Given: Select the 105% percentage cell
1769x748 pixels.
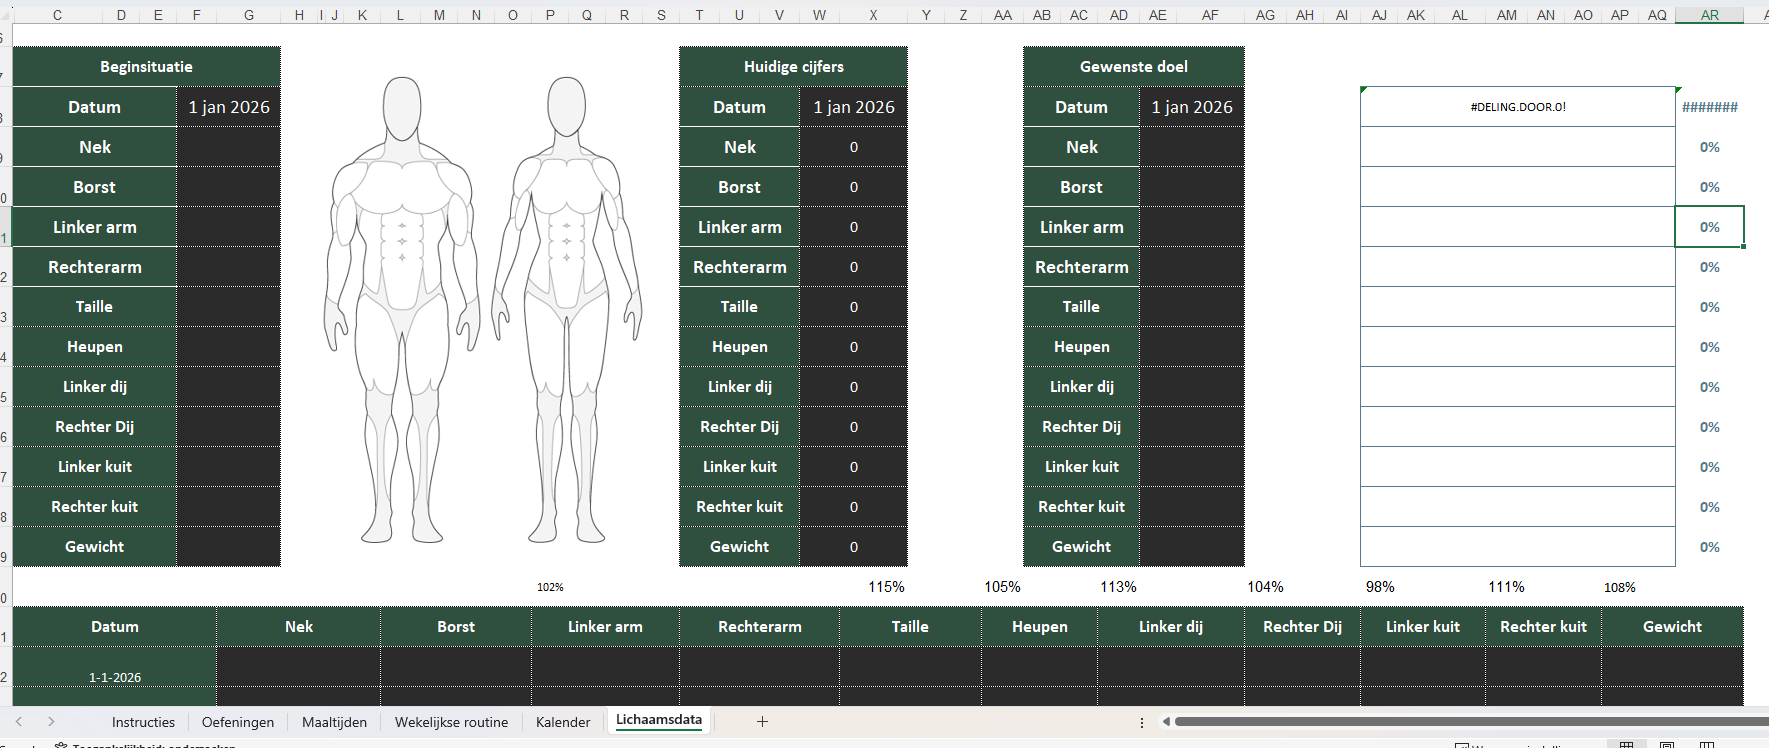Looking at the screenshot, I should coord(1002,587).
